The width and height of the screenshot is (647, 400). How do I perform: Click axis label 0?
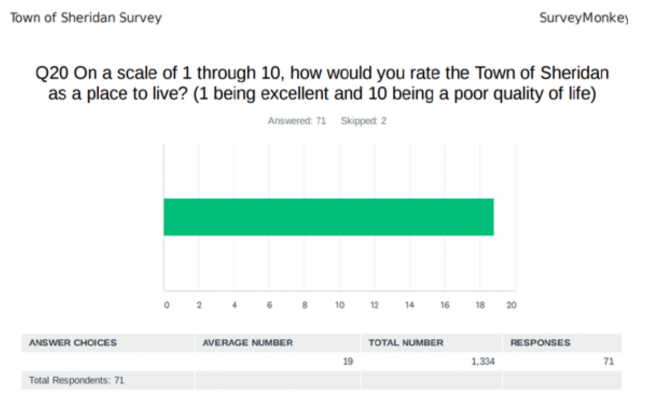[x=166, y=305]
